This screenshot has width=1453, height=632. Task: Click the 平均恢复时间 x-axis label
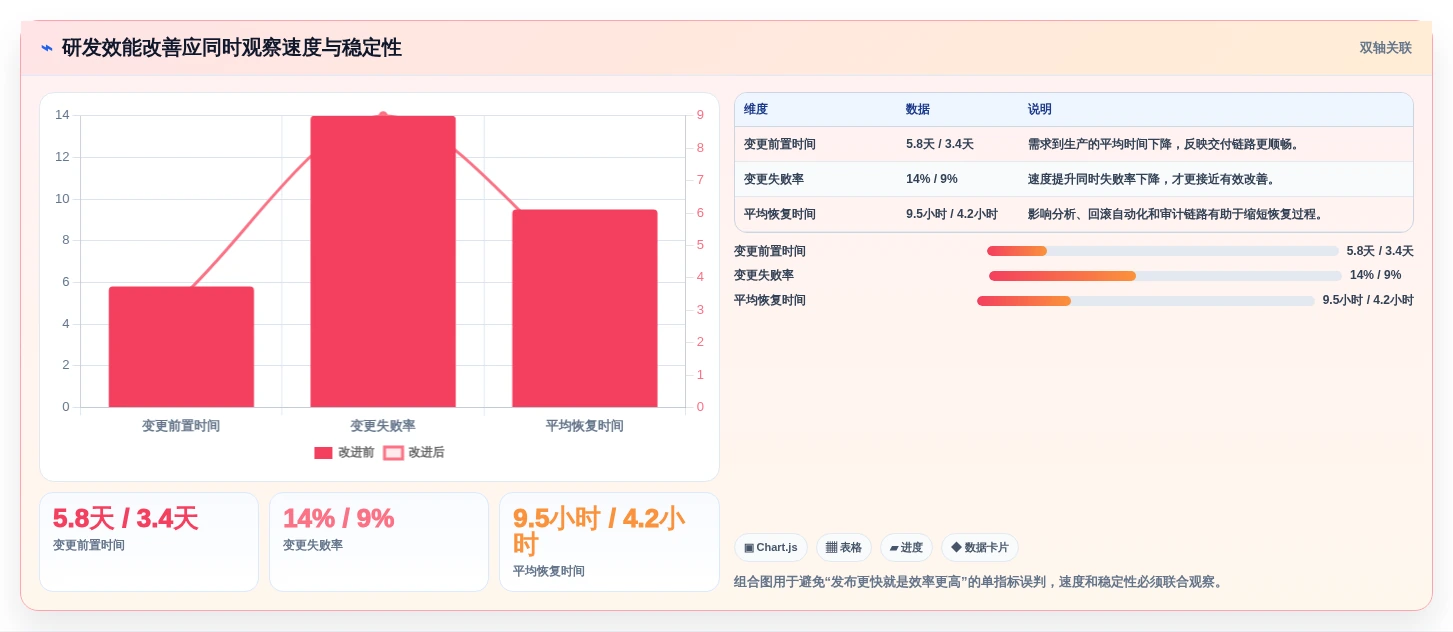pyautogui.click(x=585, y=426)
